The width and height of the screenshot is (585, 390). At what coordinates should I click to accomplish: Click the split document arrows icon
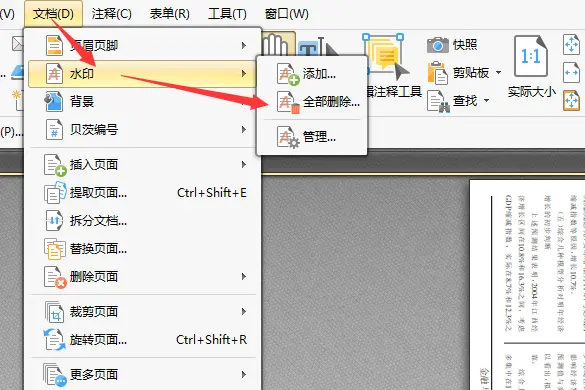[54, 221]
